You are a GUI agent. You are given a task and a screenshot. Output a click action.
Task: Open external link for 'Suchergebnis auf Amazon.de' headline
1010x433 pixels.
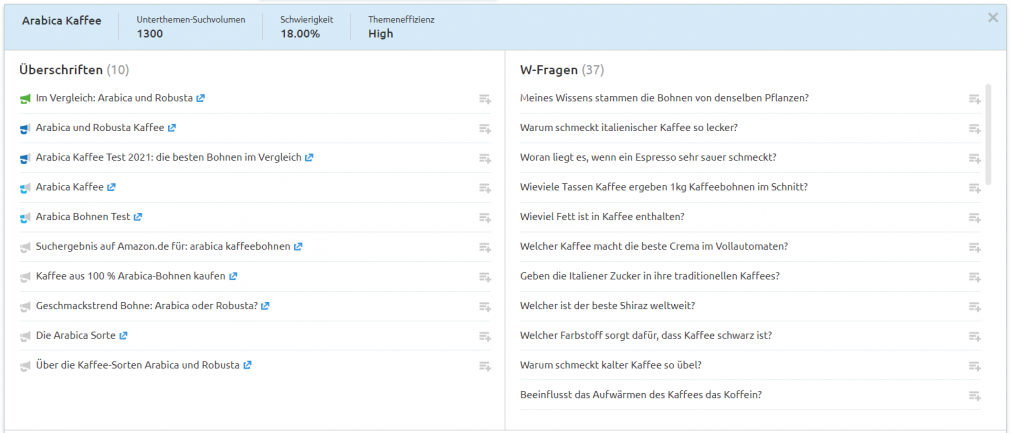click(x=298, y=247)
